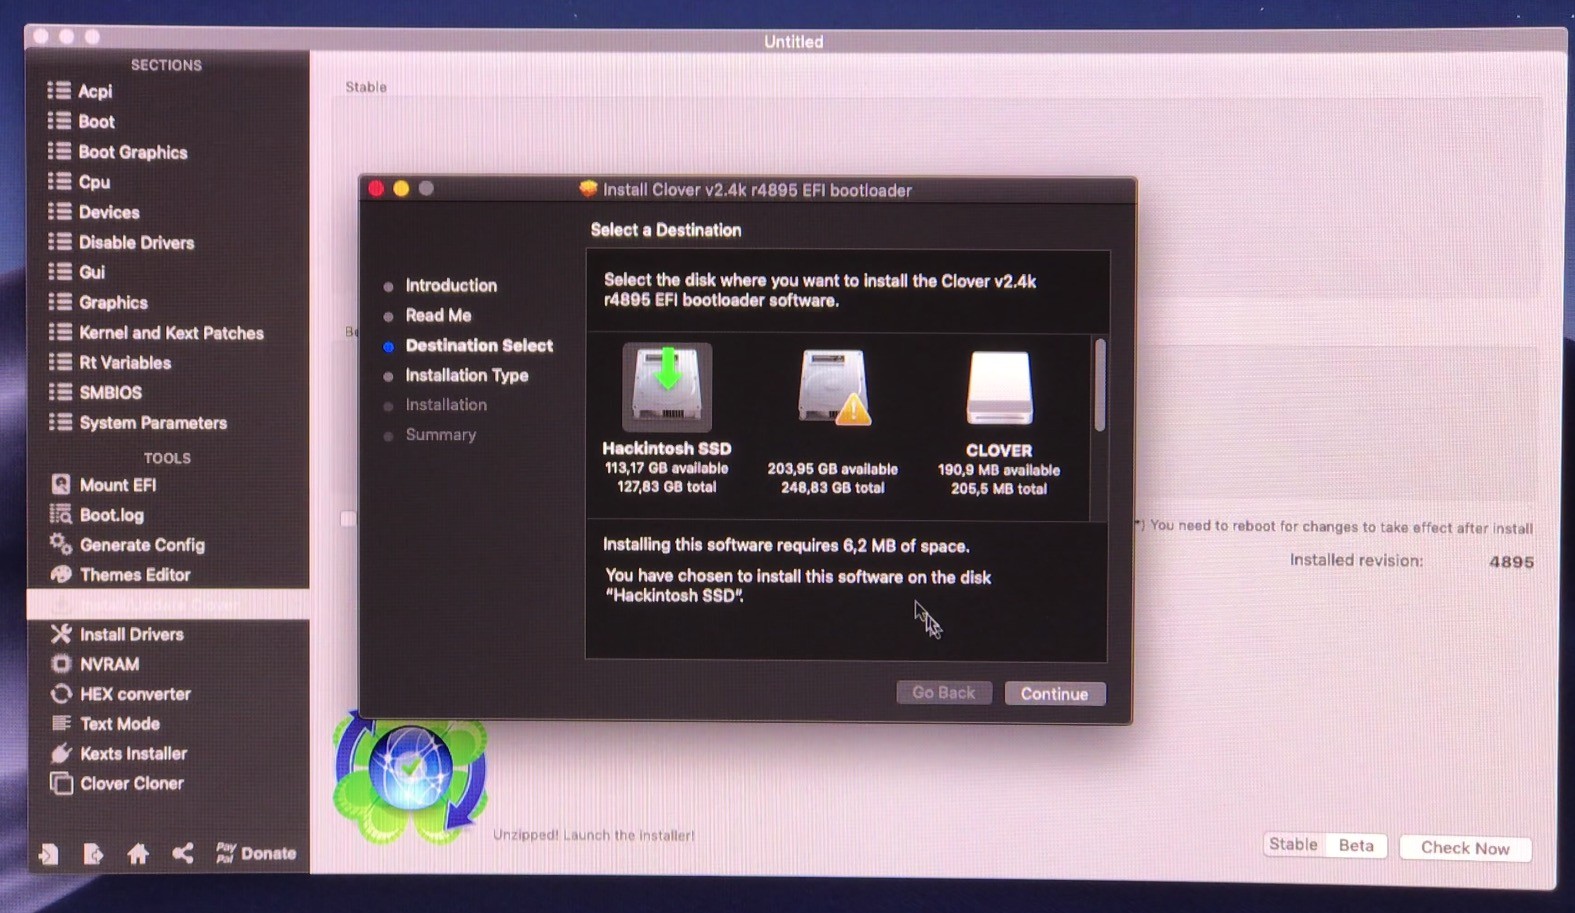Click the Mount EFI tool icon
The image size is (1575, 913).
61,485
